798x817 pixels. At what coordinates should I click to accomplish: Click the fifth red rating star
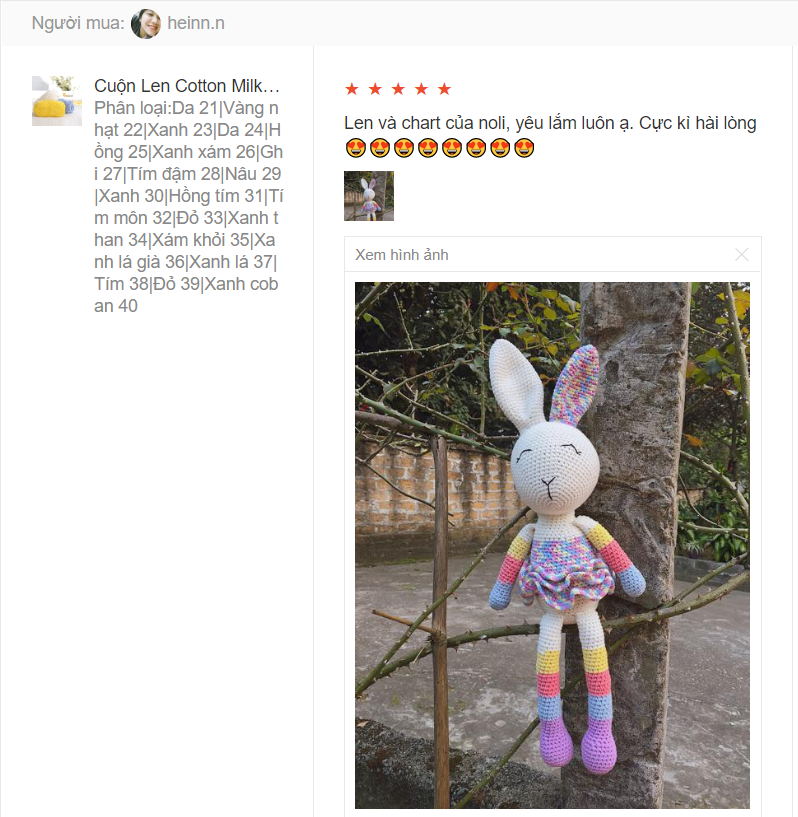(x=444, y=89)
